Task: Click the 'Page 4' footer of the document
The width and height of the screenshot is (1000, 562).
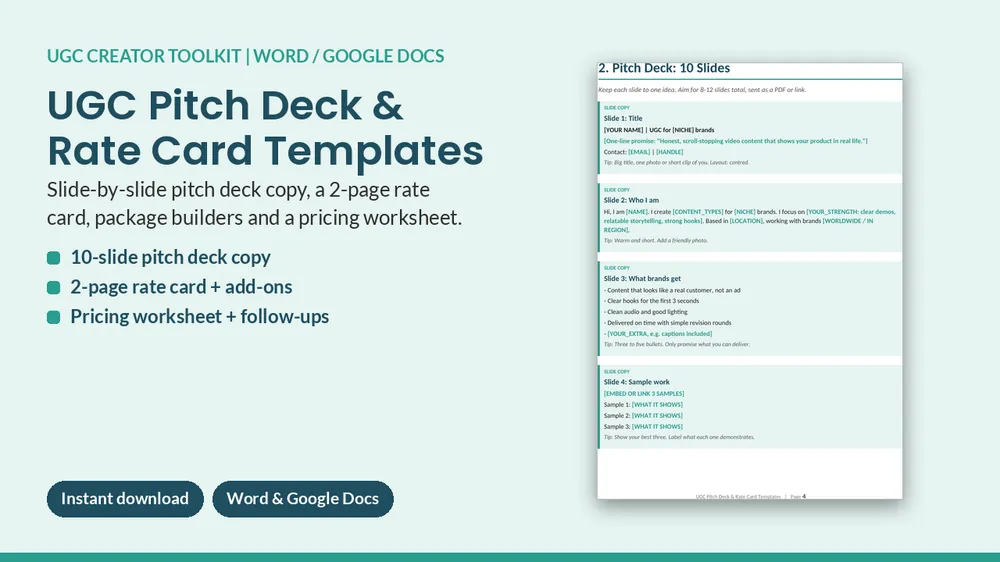Action: [798, 496]
